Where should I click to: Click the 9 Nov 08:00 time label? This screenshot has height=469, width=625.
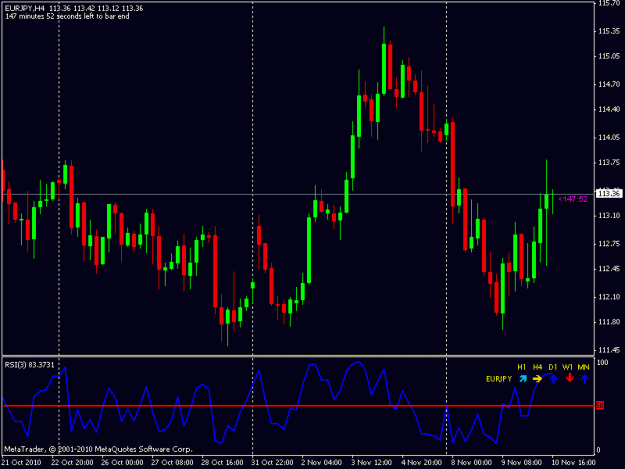[x=521, y=463]
